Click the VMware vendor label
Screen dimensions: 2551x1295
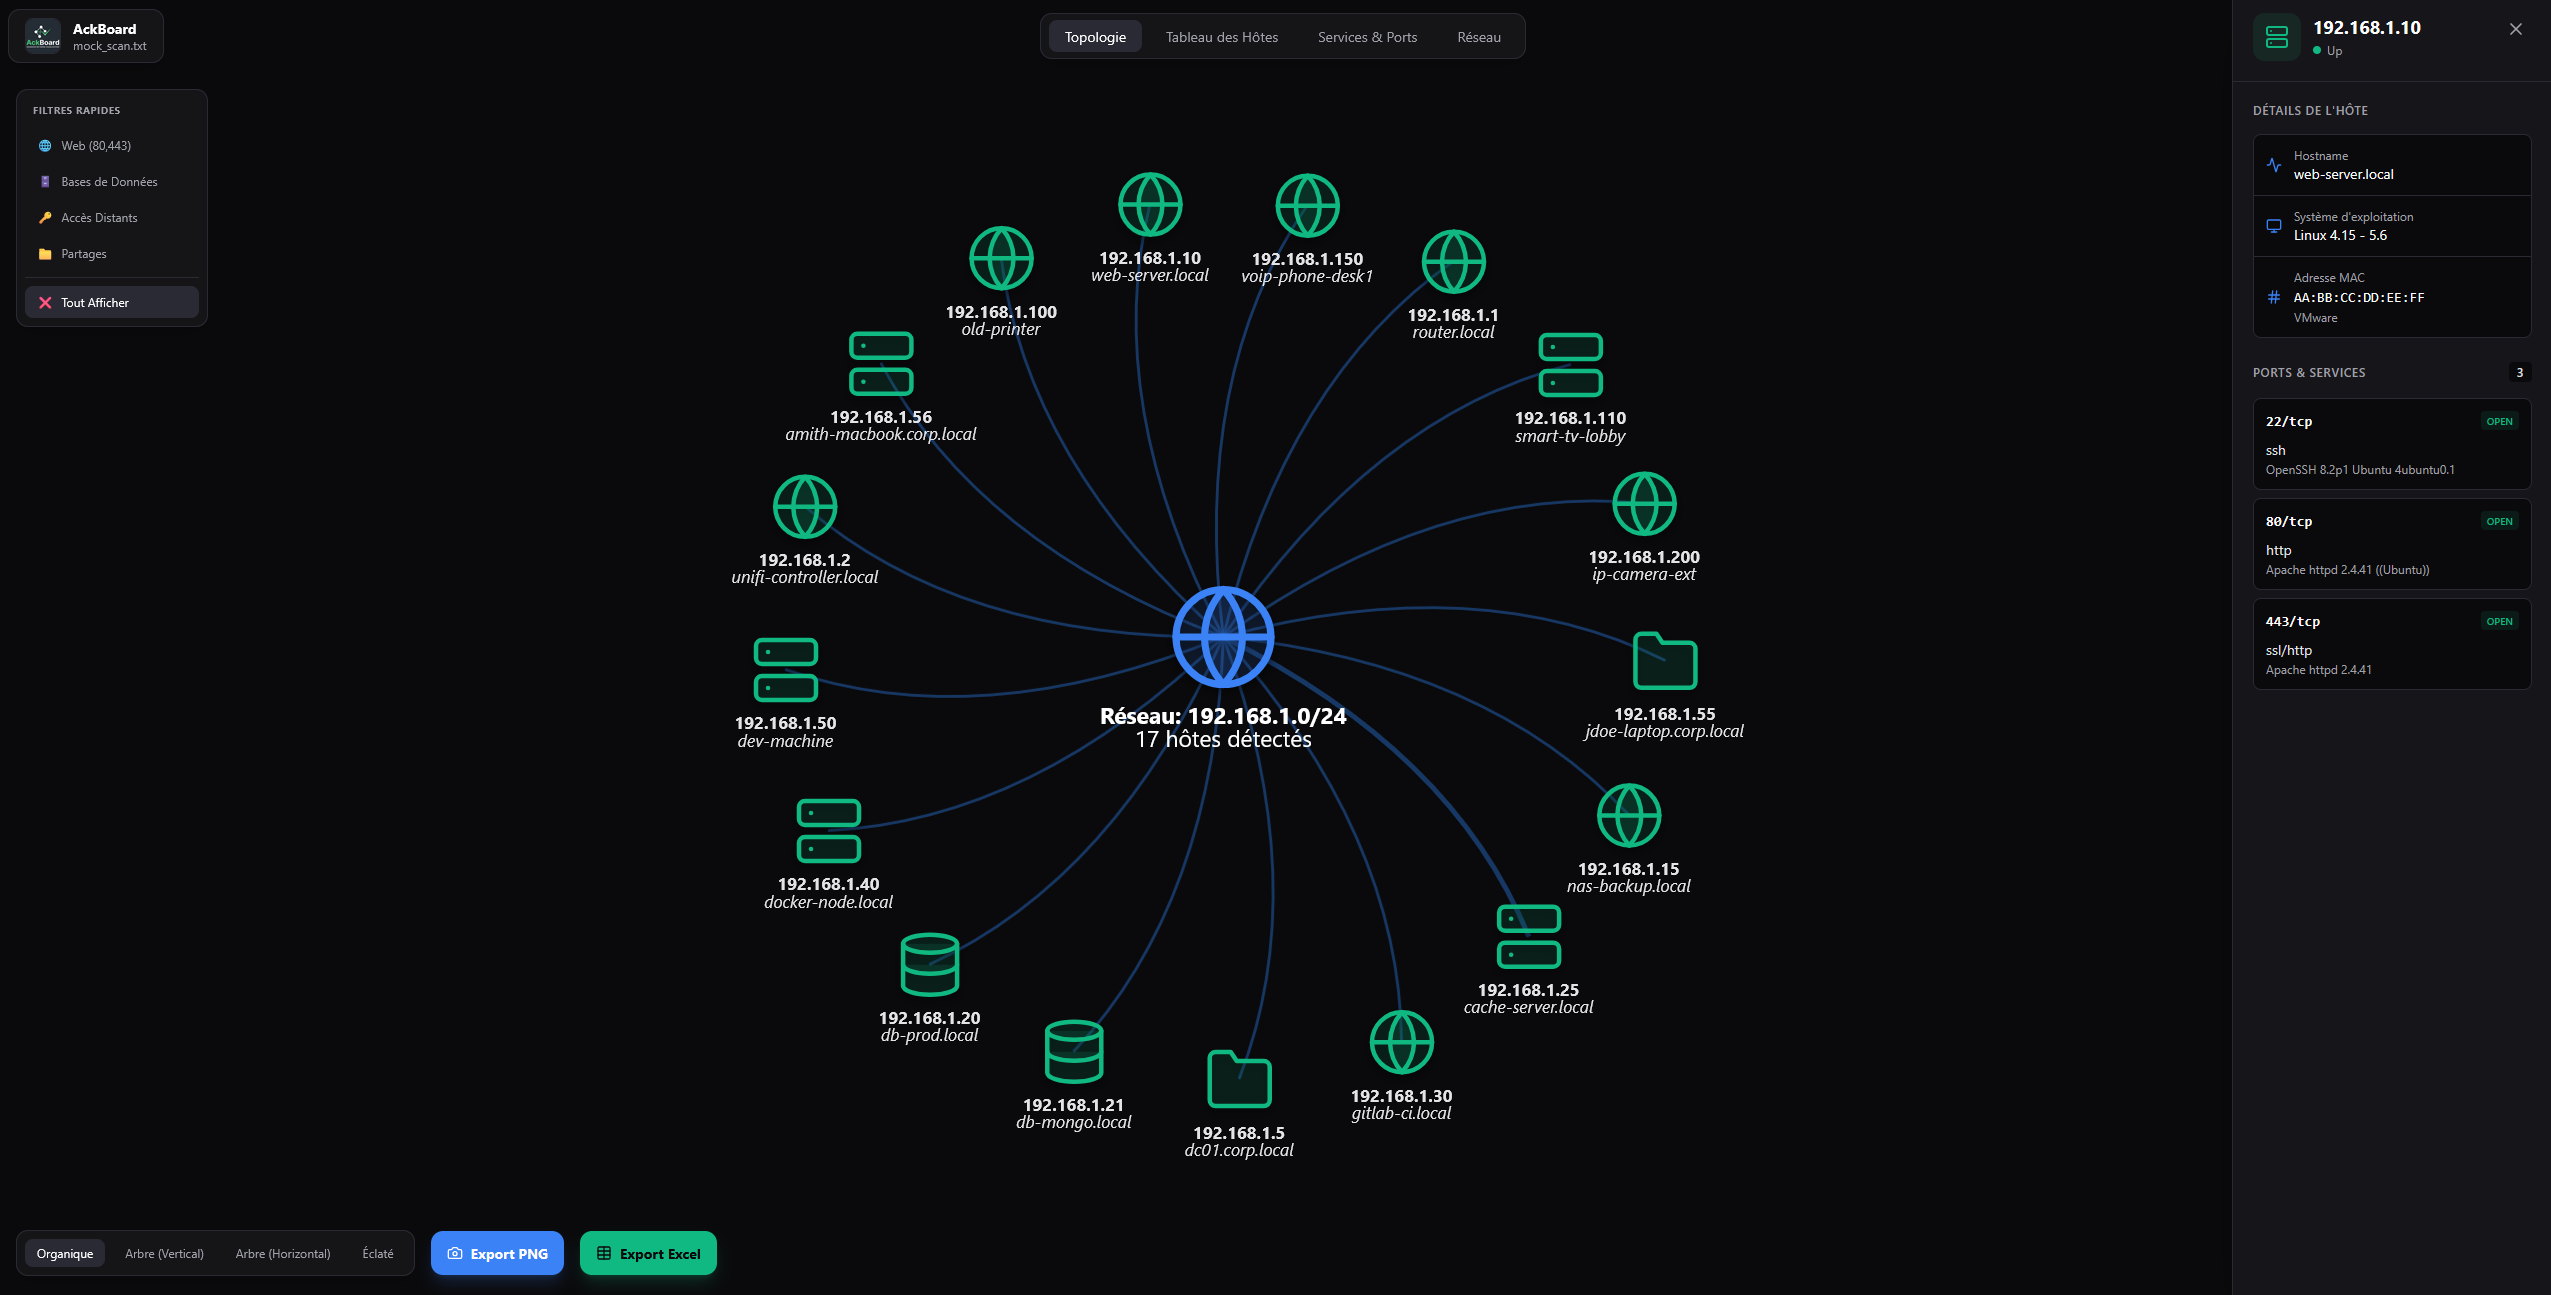(2315, 318)
